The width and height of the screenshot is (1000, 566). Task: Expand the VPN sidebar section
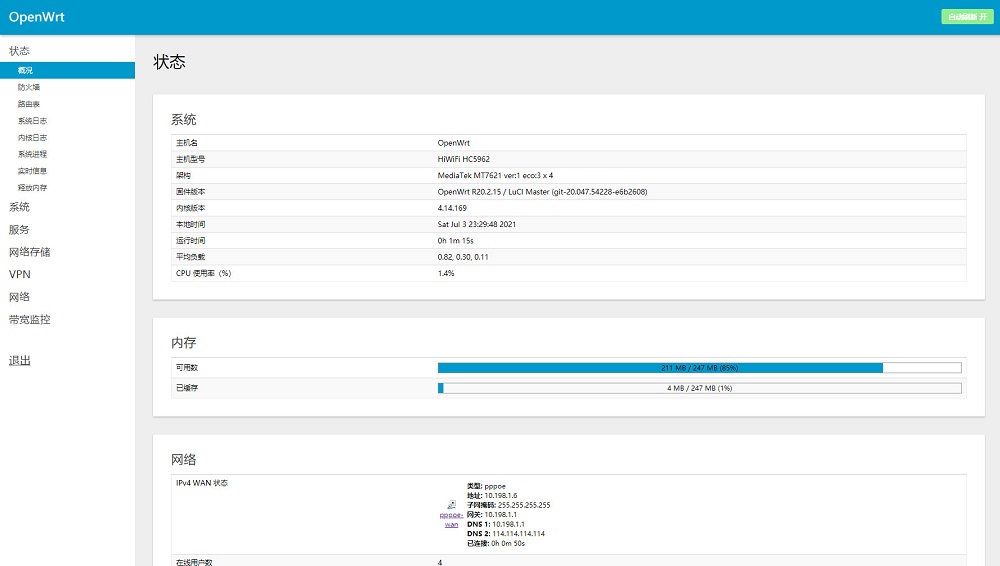click(x=20, y=274)
